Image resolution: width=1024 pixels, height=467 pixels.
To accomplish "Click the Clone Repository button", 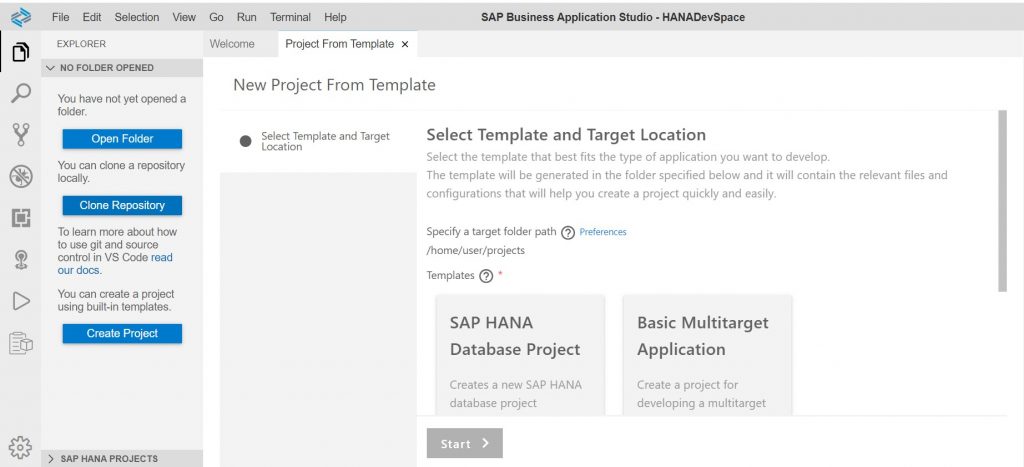I will [122, 205].
